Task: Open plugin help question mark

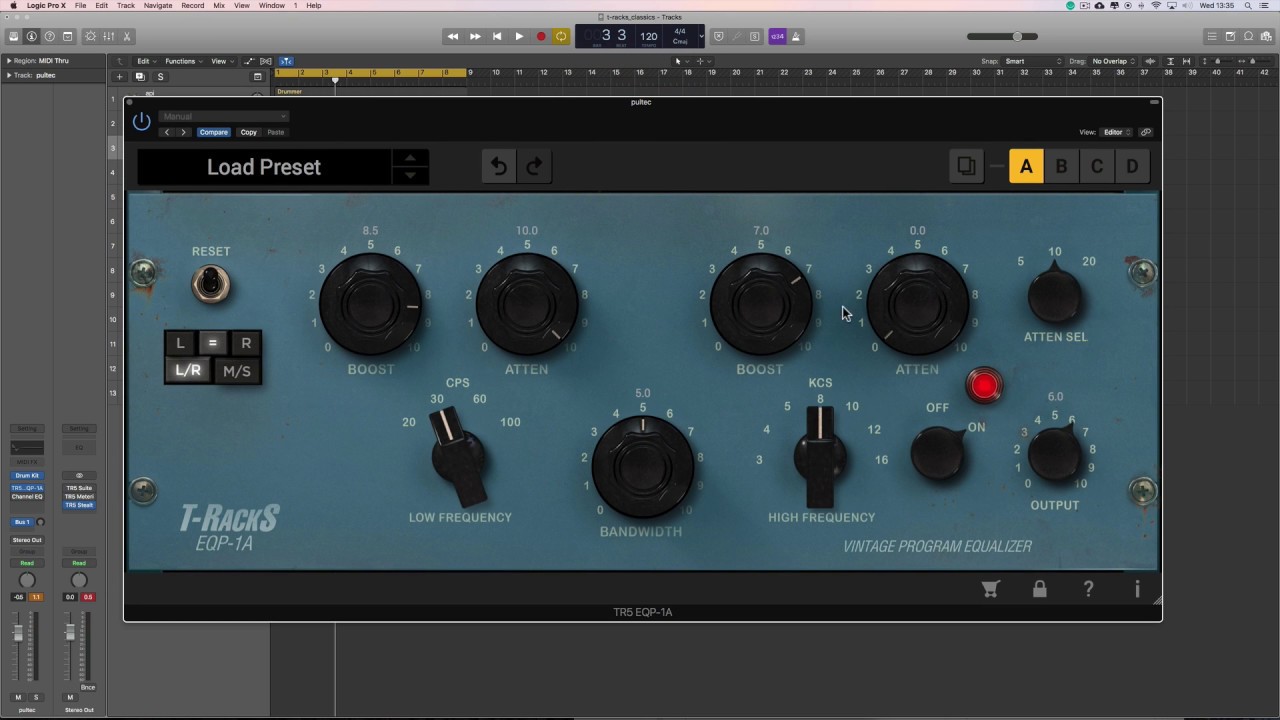Action: point(1089,589)
